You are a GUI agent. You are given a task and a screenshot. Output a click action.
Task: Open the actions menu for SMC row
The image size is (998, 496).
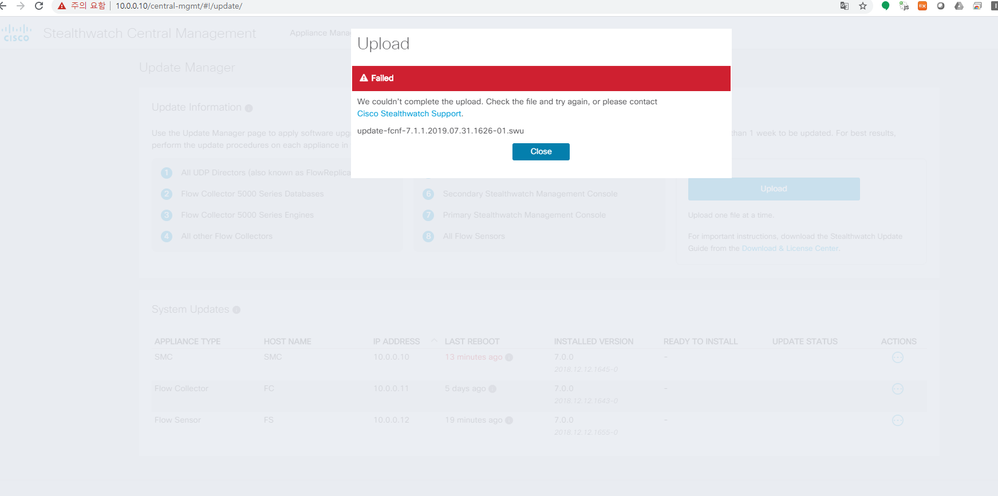point(897,357)
